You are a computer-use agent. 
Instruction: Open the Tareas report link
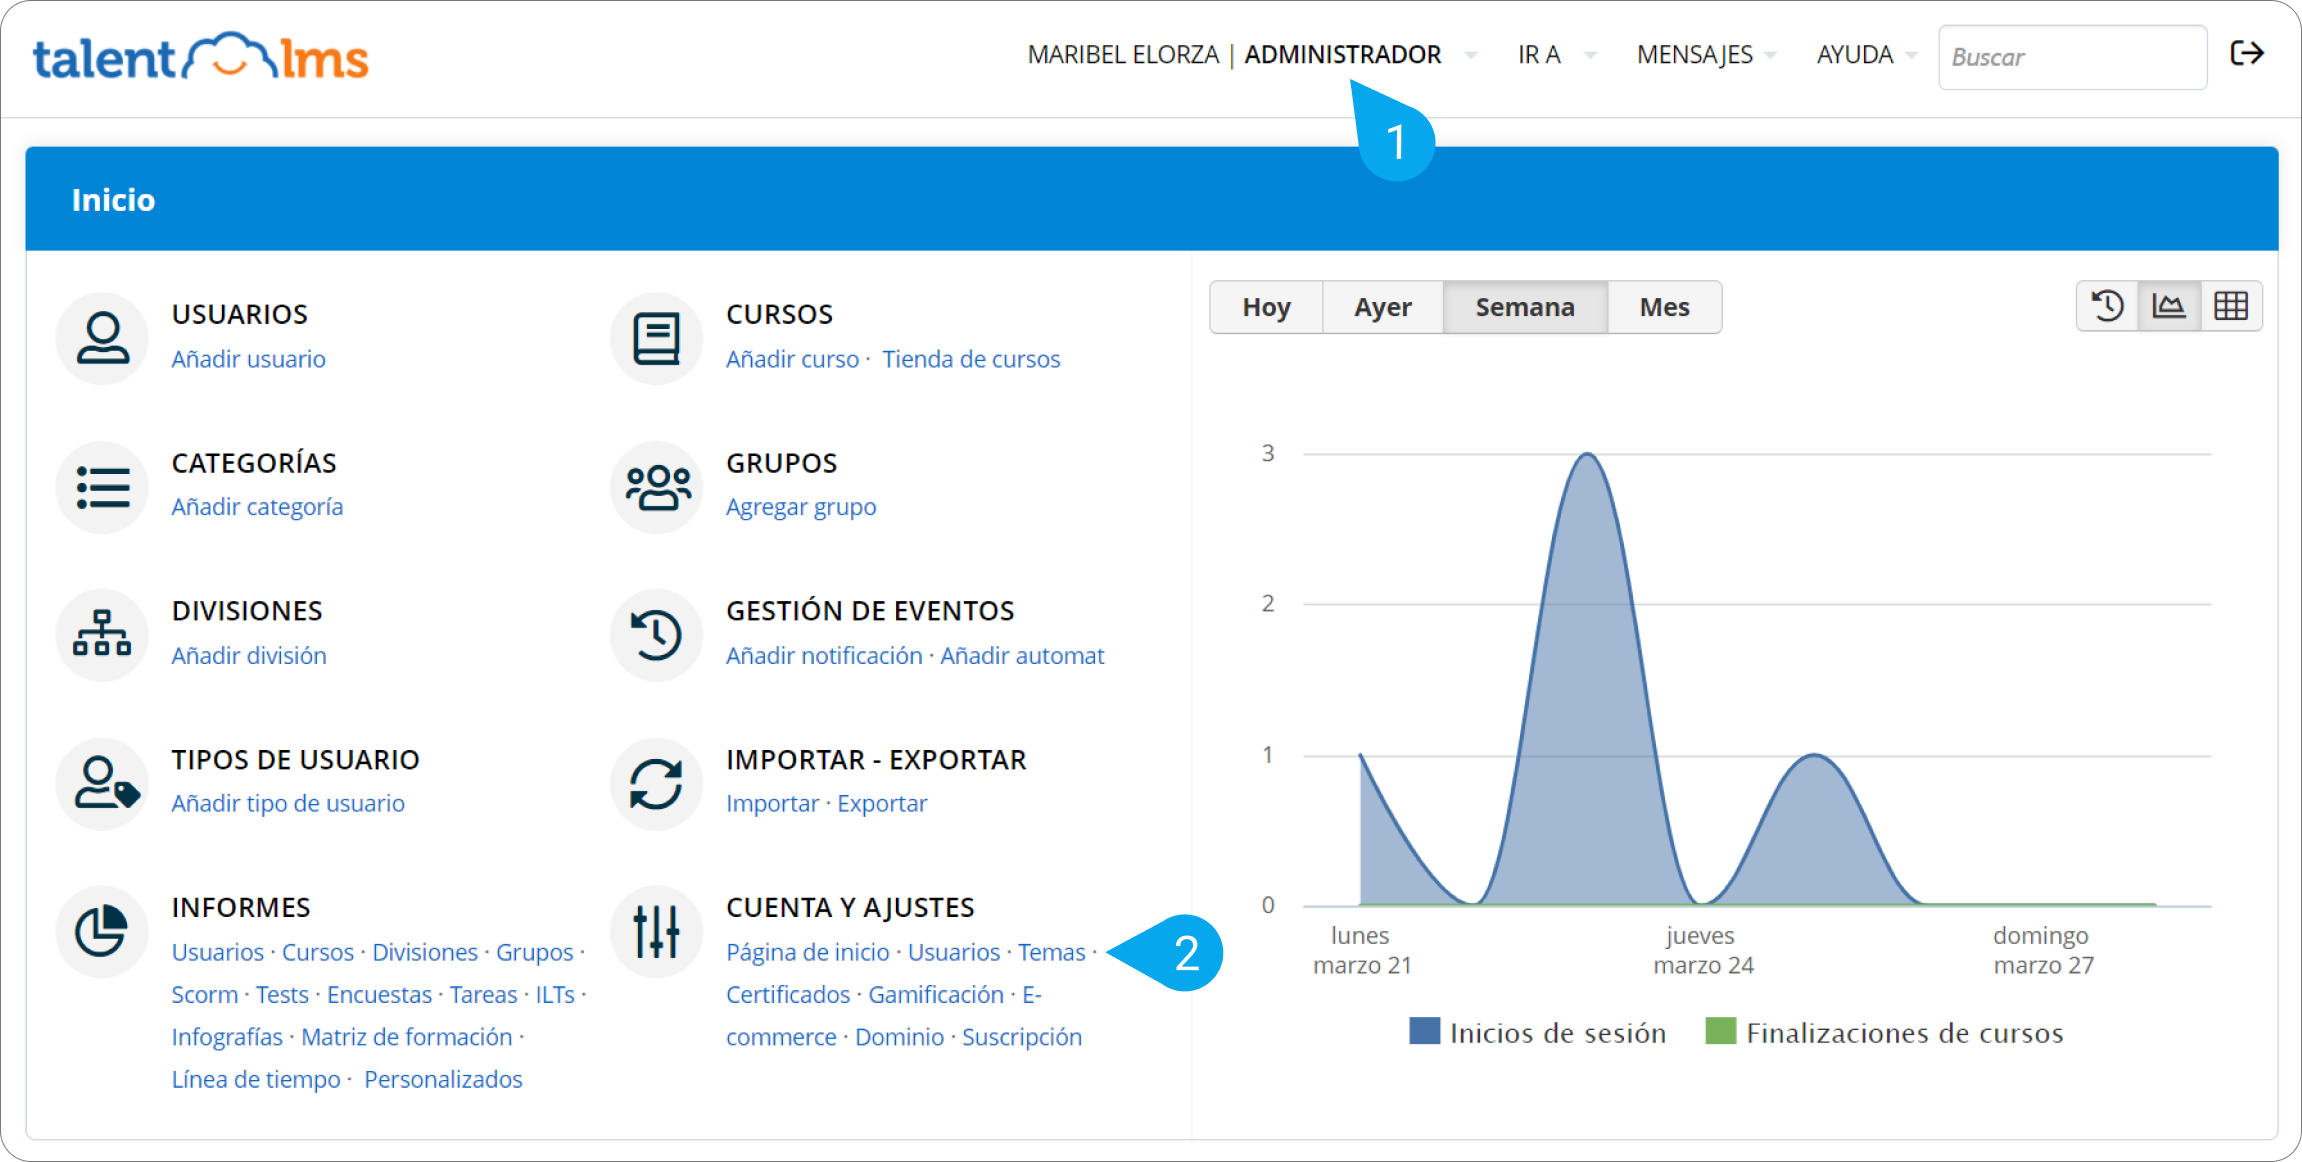point(483,995)
